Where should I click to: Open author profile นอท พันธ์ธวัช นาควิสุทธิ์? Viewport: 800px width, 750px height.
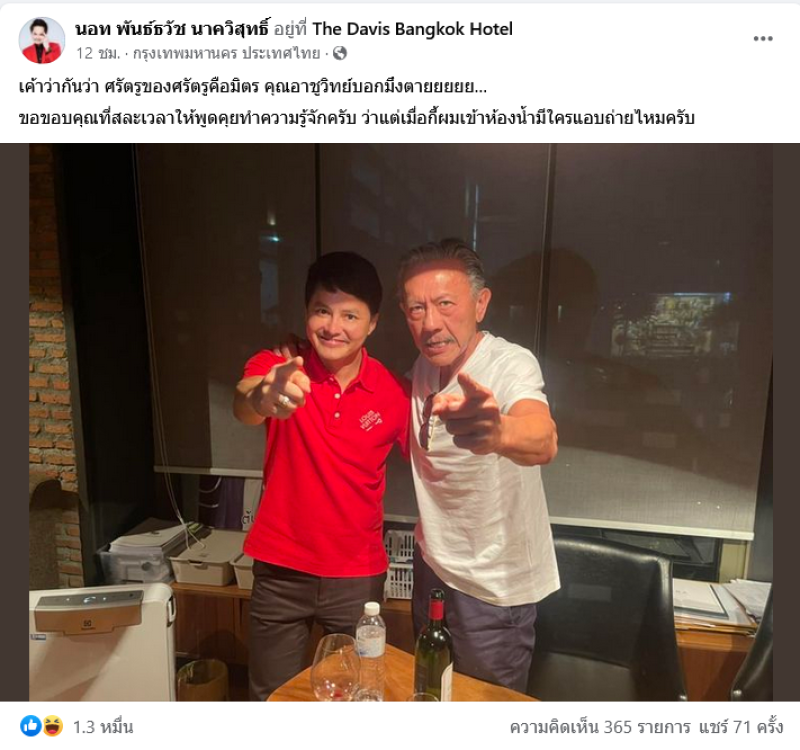click(x=171, y=29)
